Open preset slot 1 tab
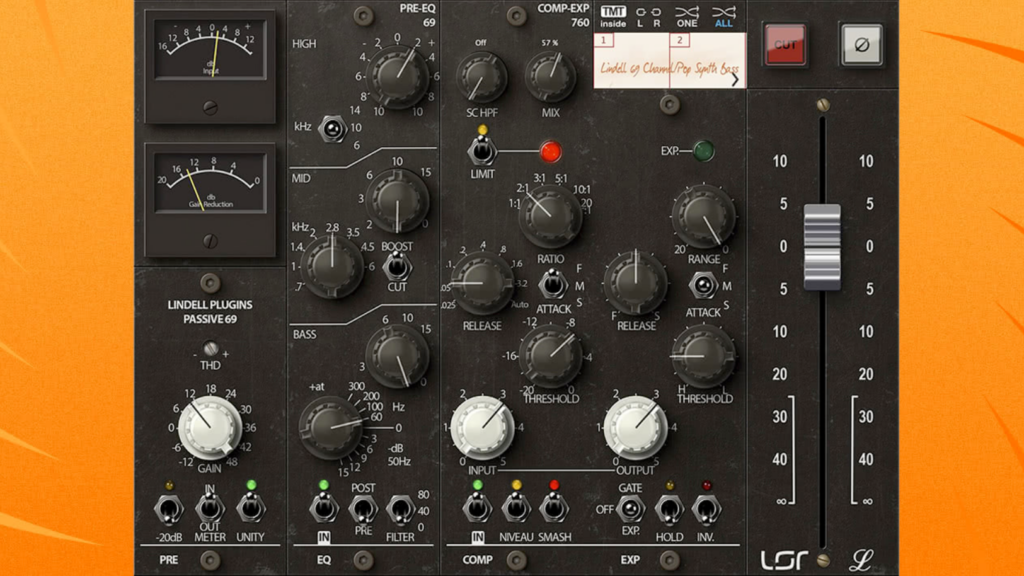 [x=603, y=40]
